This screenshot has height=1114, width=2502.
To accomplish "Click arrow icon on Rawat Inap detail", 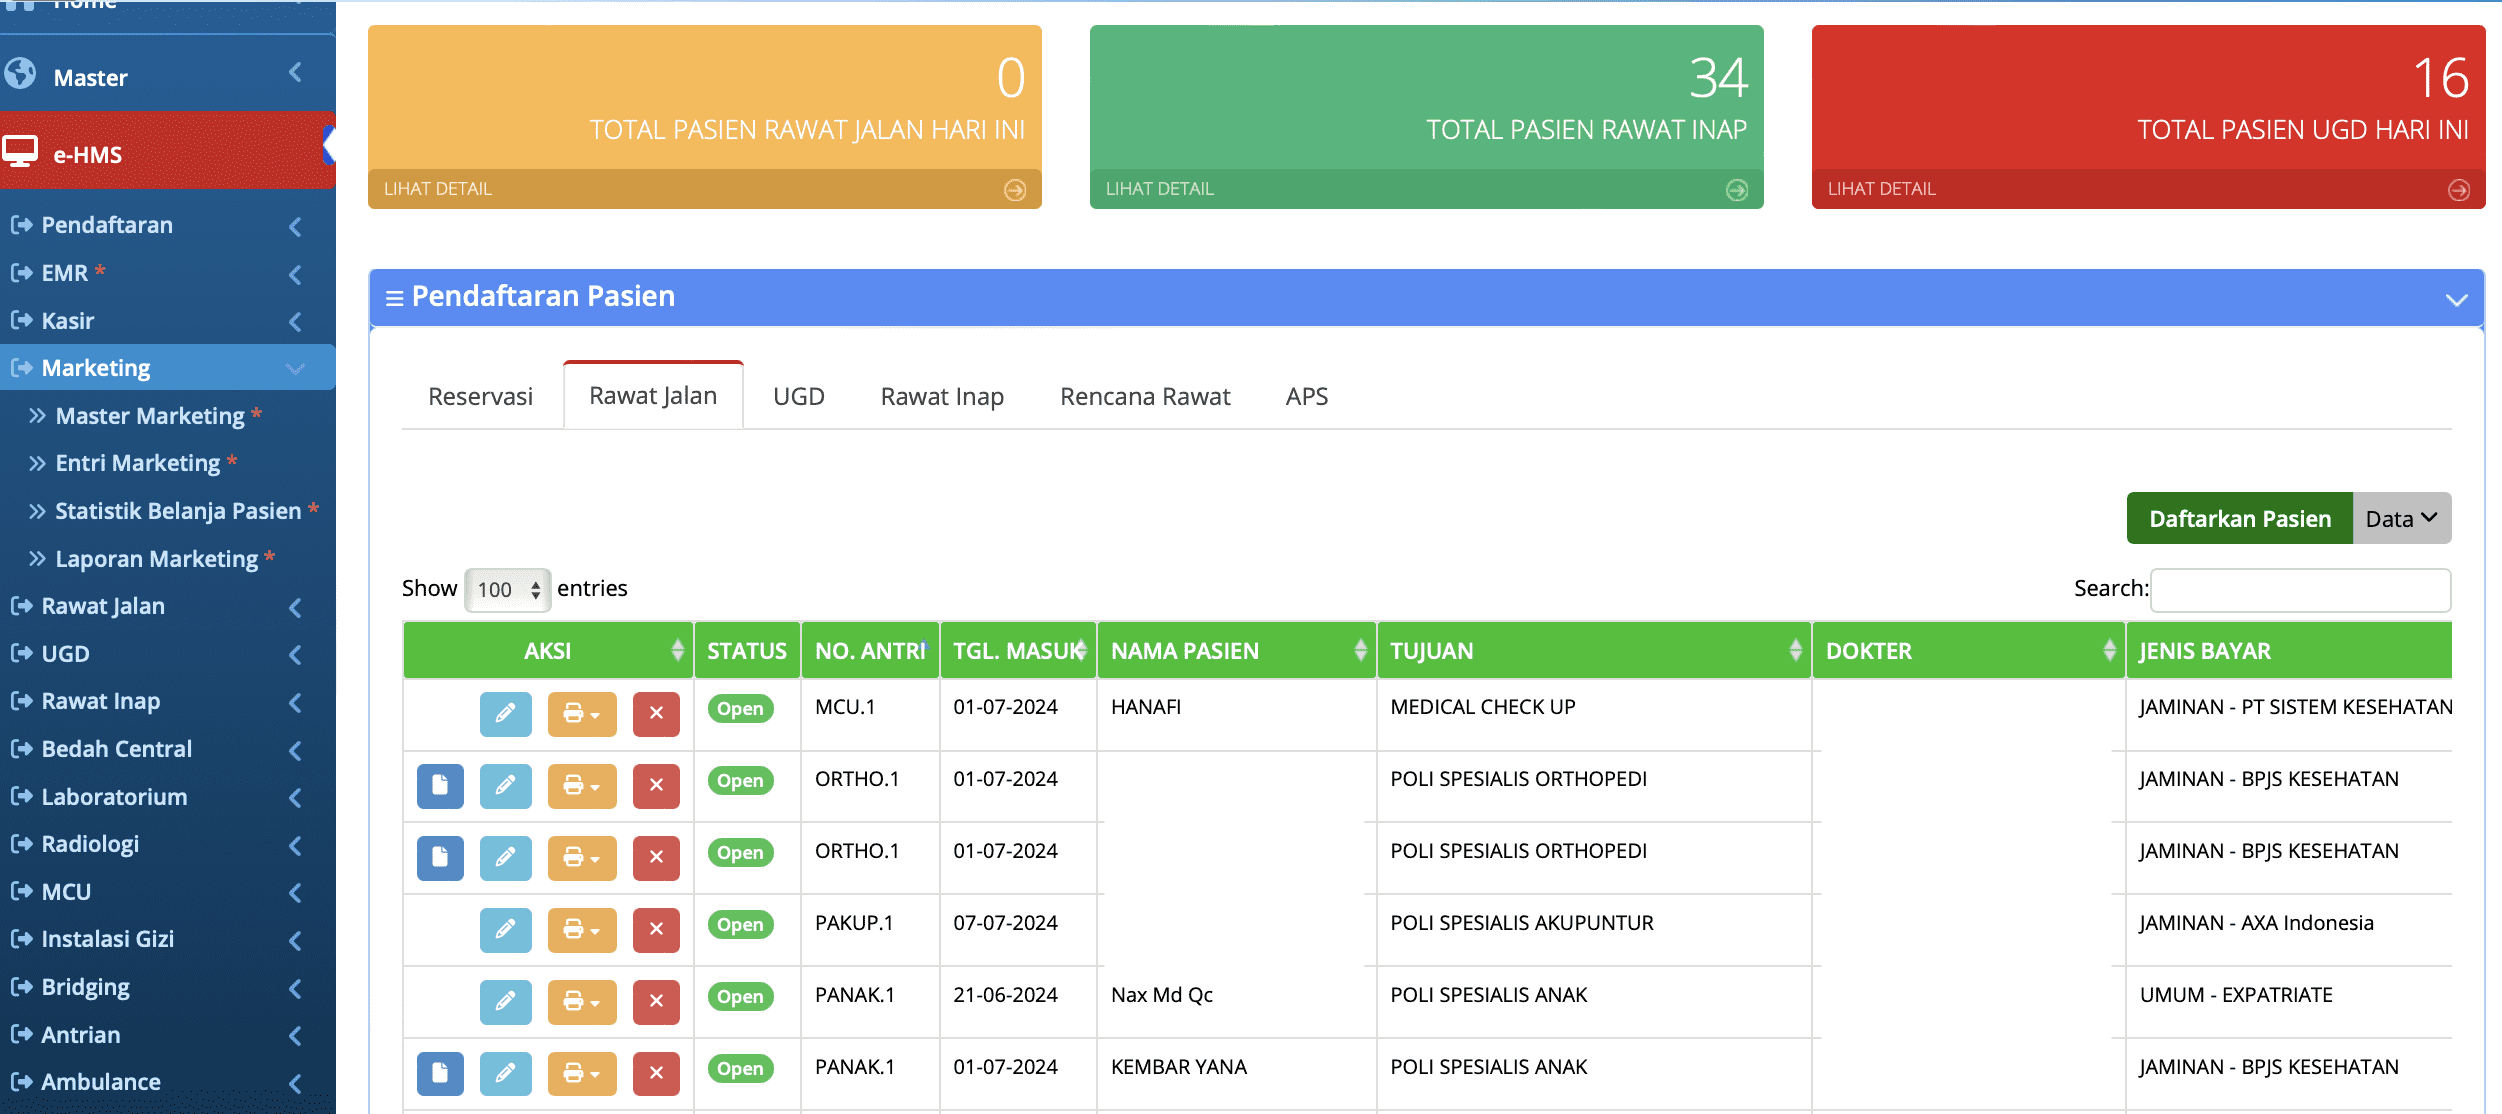I will pyautogui.click(x=1737, y=190).
